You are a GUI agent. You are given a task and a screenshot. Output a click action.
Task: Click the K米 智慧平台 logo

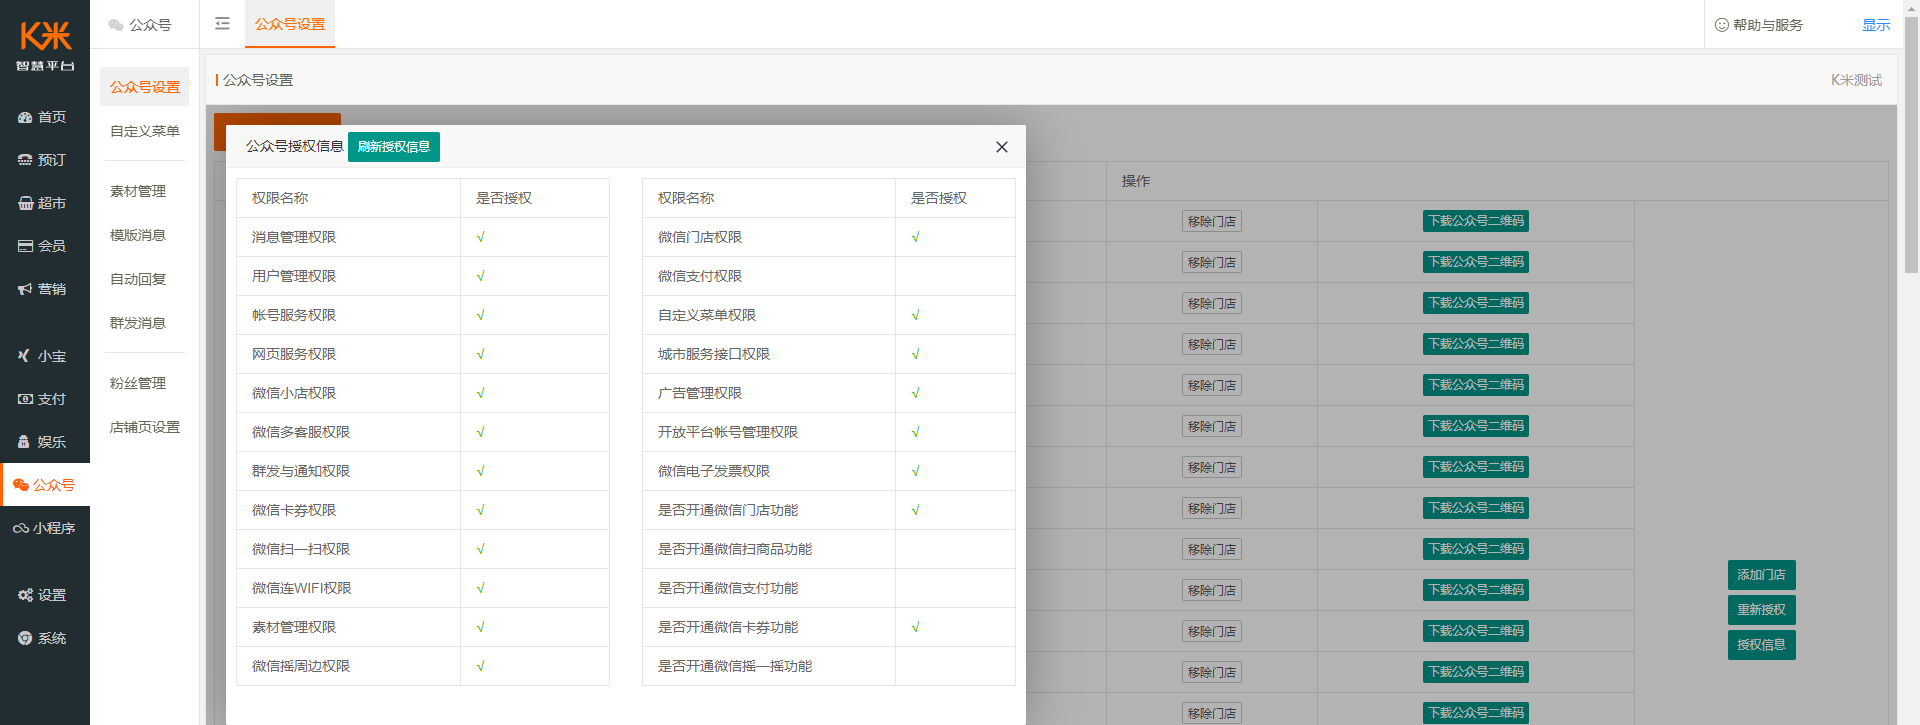point(45,46)
